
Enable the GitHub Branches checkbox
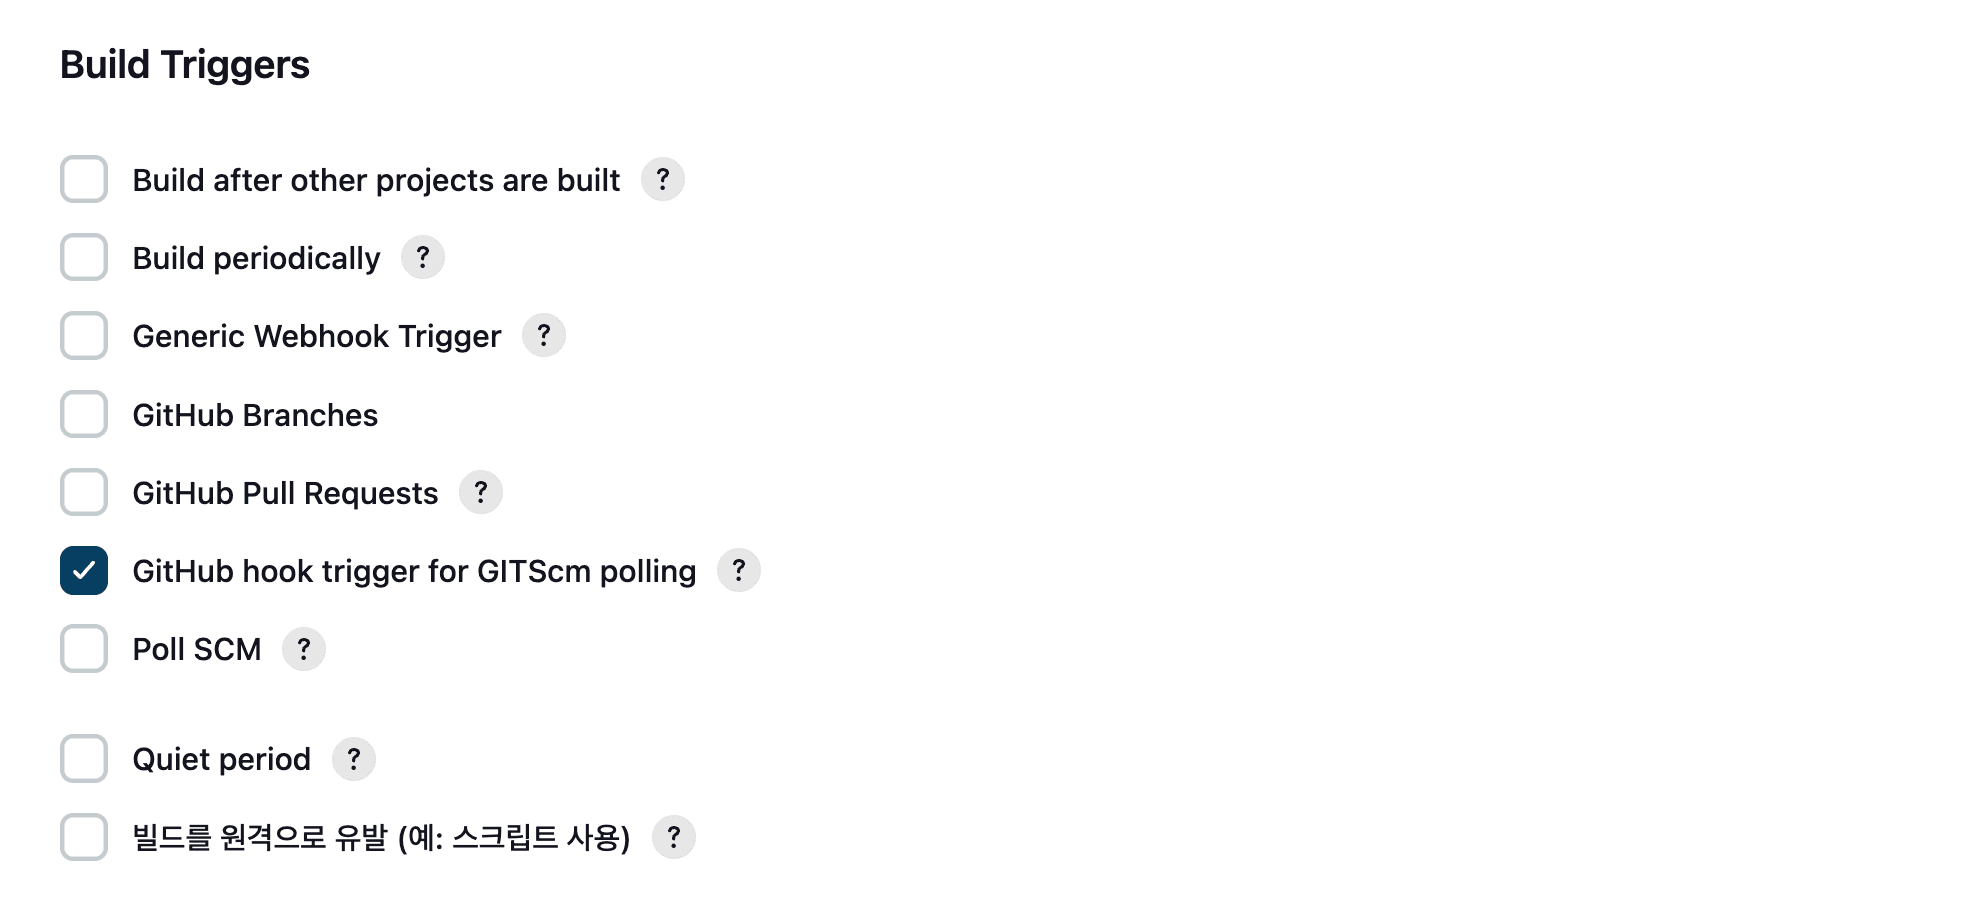[x=84, y=414]
